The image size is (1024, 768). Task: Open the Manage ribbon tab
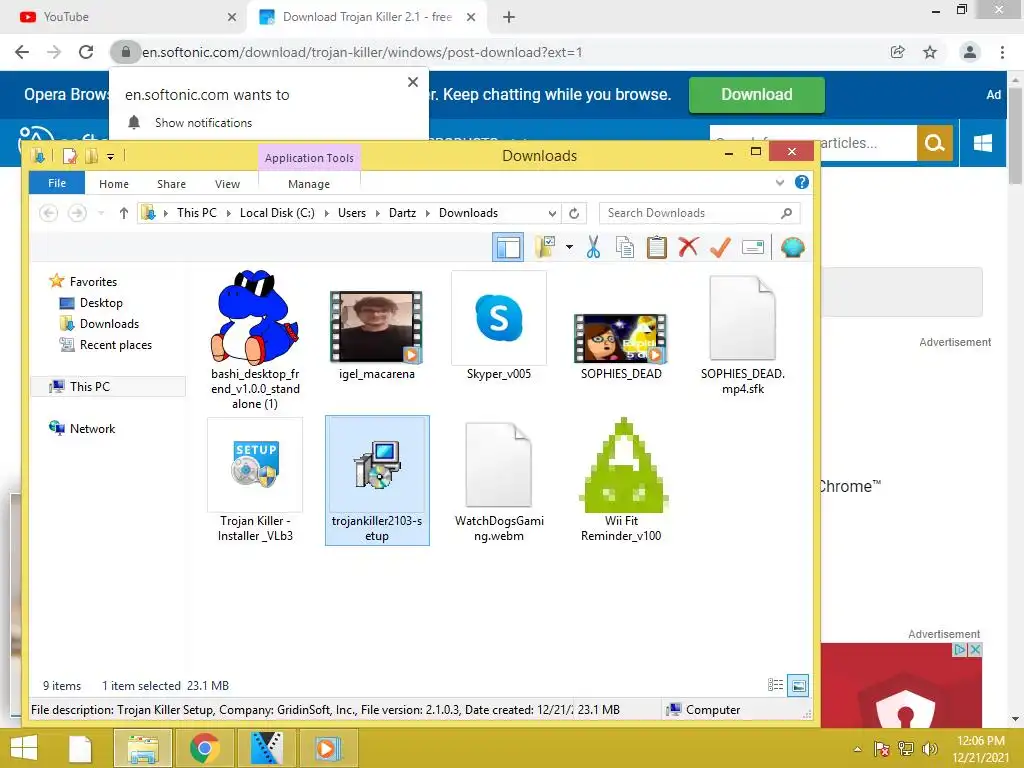coord(309,184)
